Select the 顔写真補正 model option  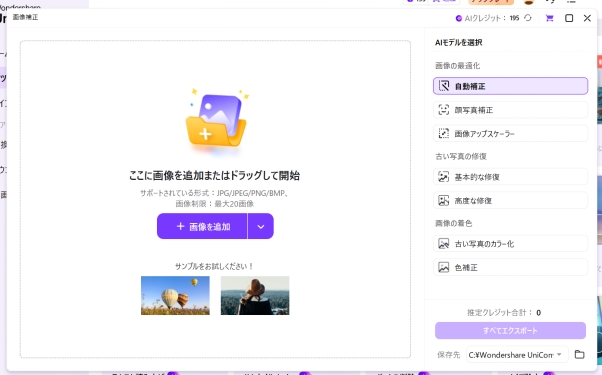pyautogui.click(x=510, y=110)
